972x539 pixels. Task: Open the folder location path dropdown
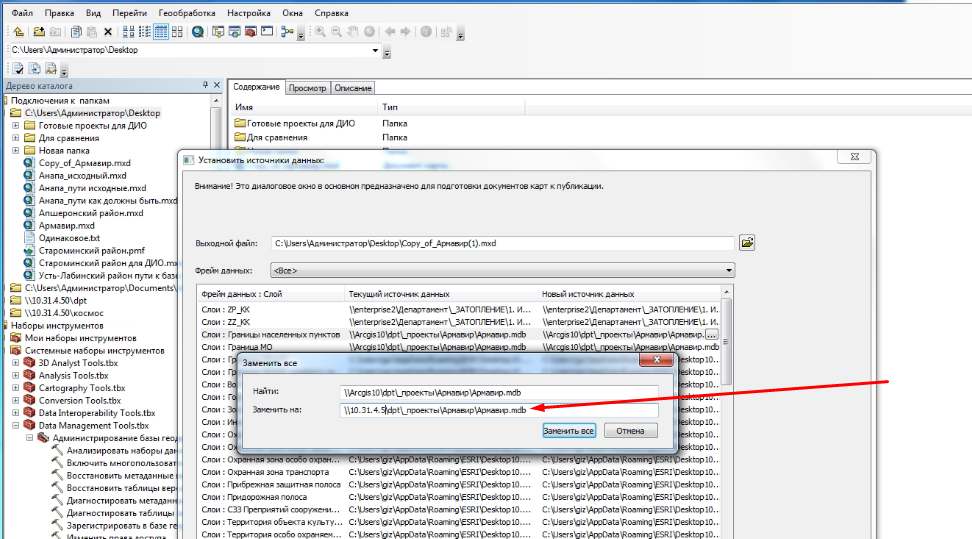point(375,50)
